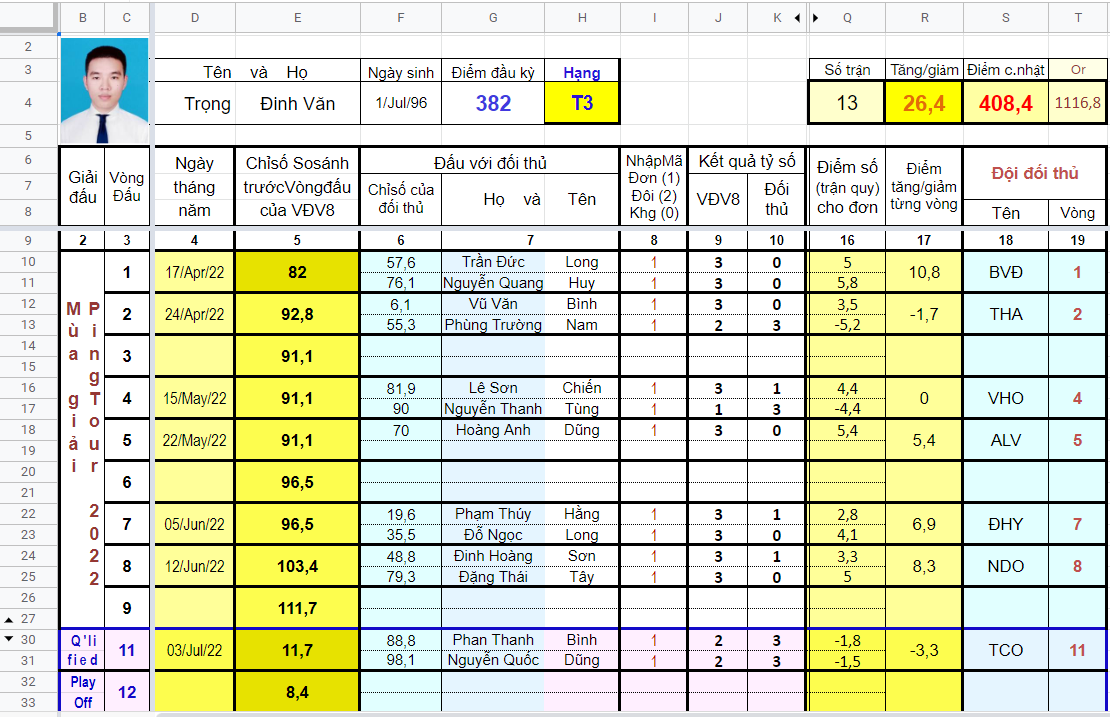Select column S header
1110x717 pixels.
pyautogui.click(x=1005, y=18)
